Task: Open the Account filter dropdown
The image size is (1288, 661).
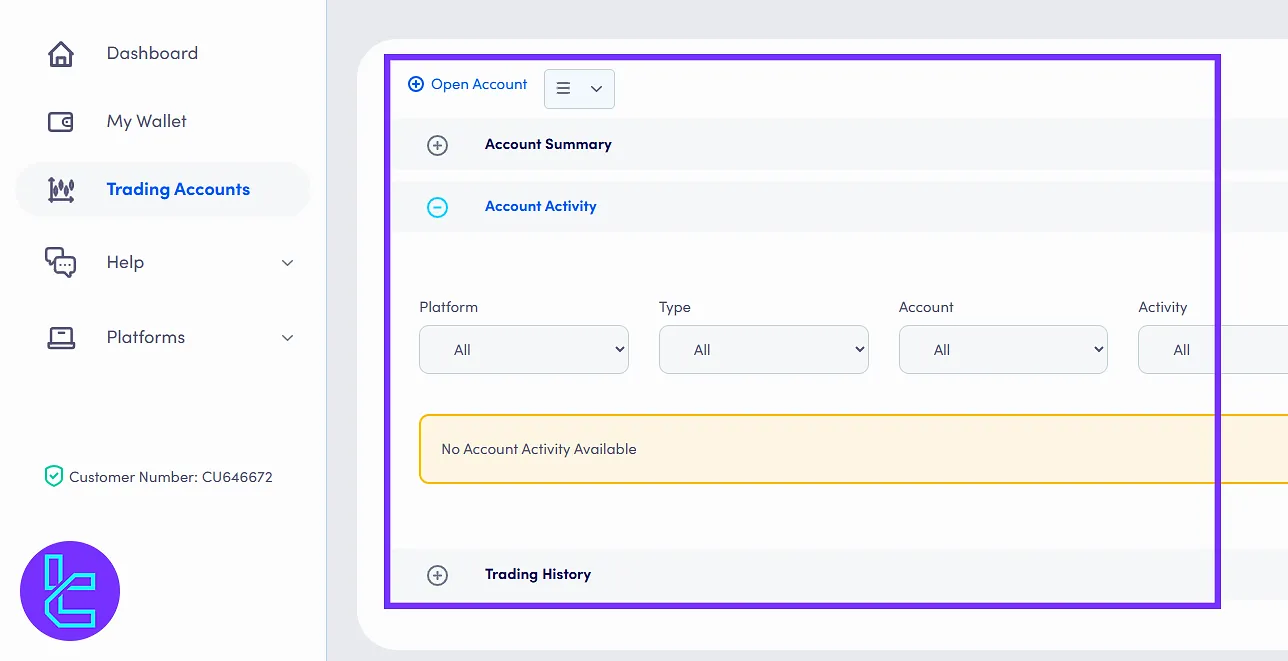Action: tap(1002, 350)
